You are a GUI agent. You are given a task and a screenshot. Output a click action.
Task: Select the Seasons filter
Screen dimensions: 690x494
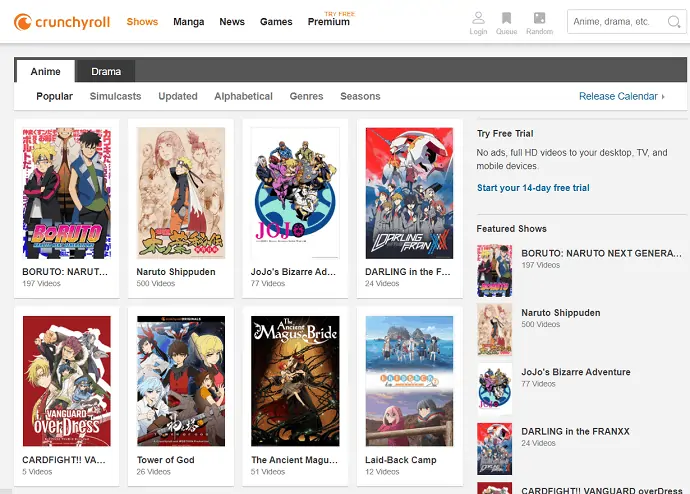(360, 96)
